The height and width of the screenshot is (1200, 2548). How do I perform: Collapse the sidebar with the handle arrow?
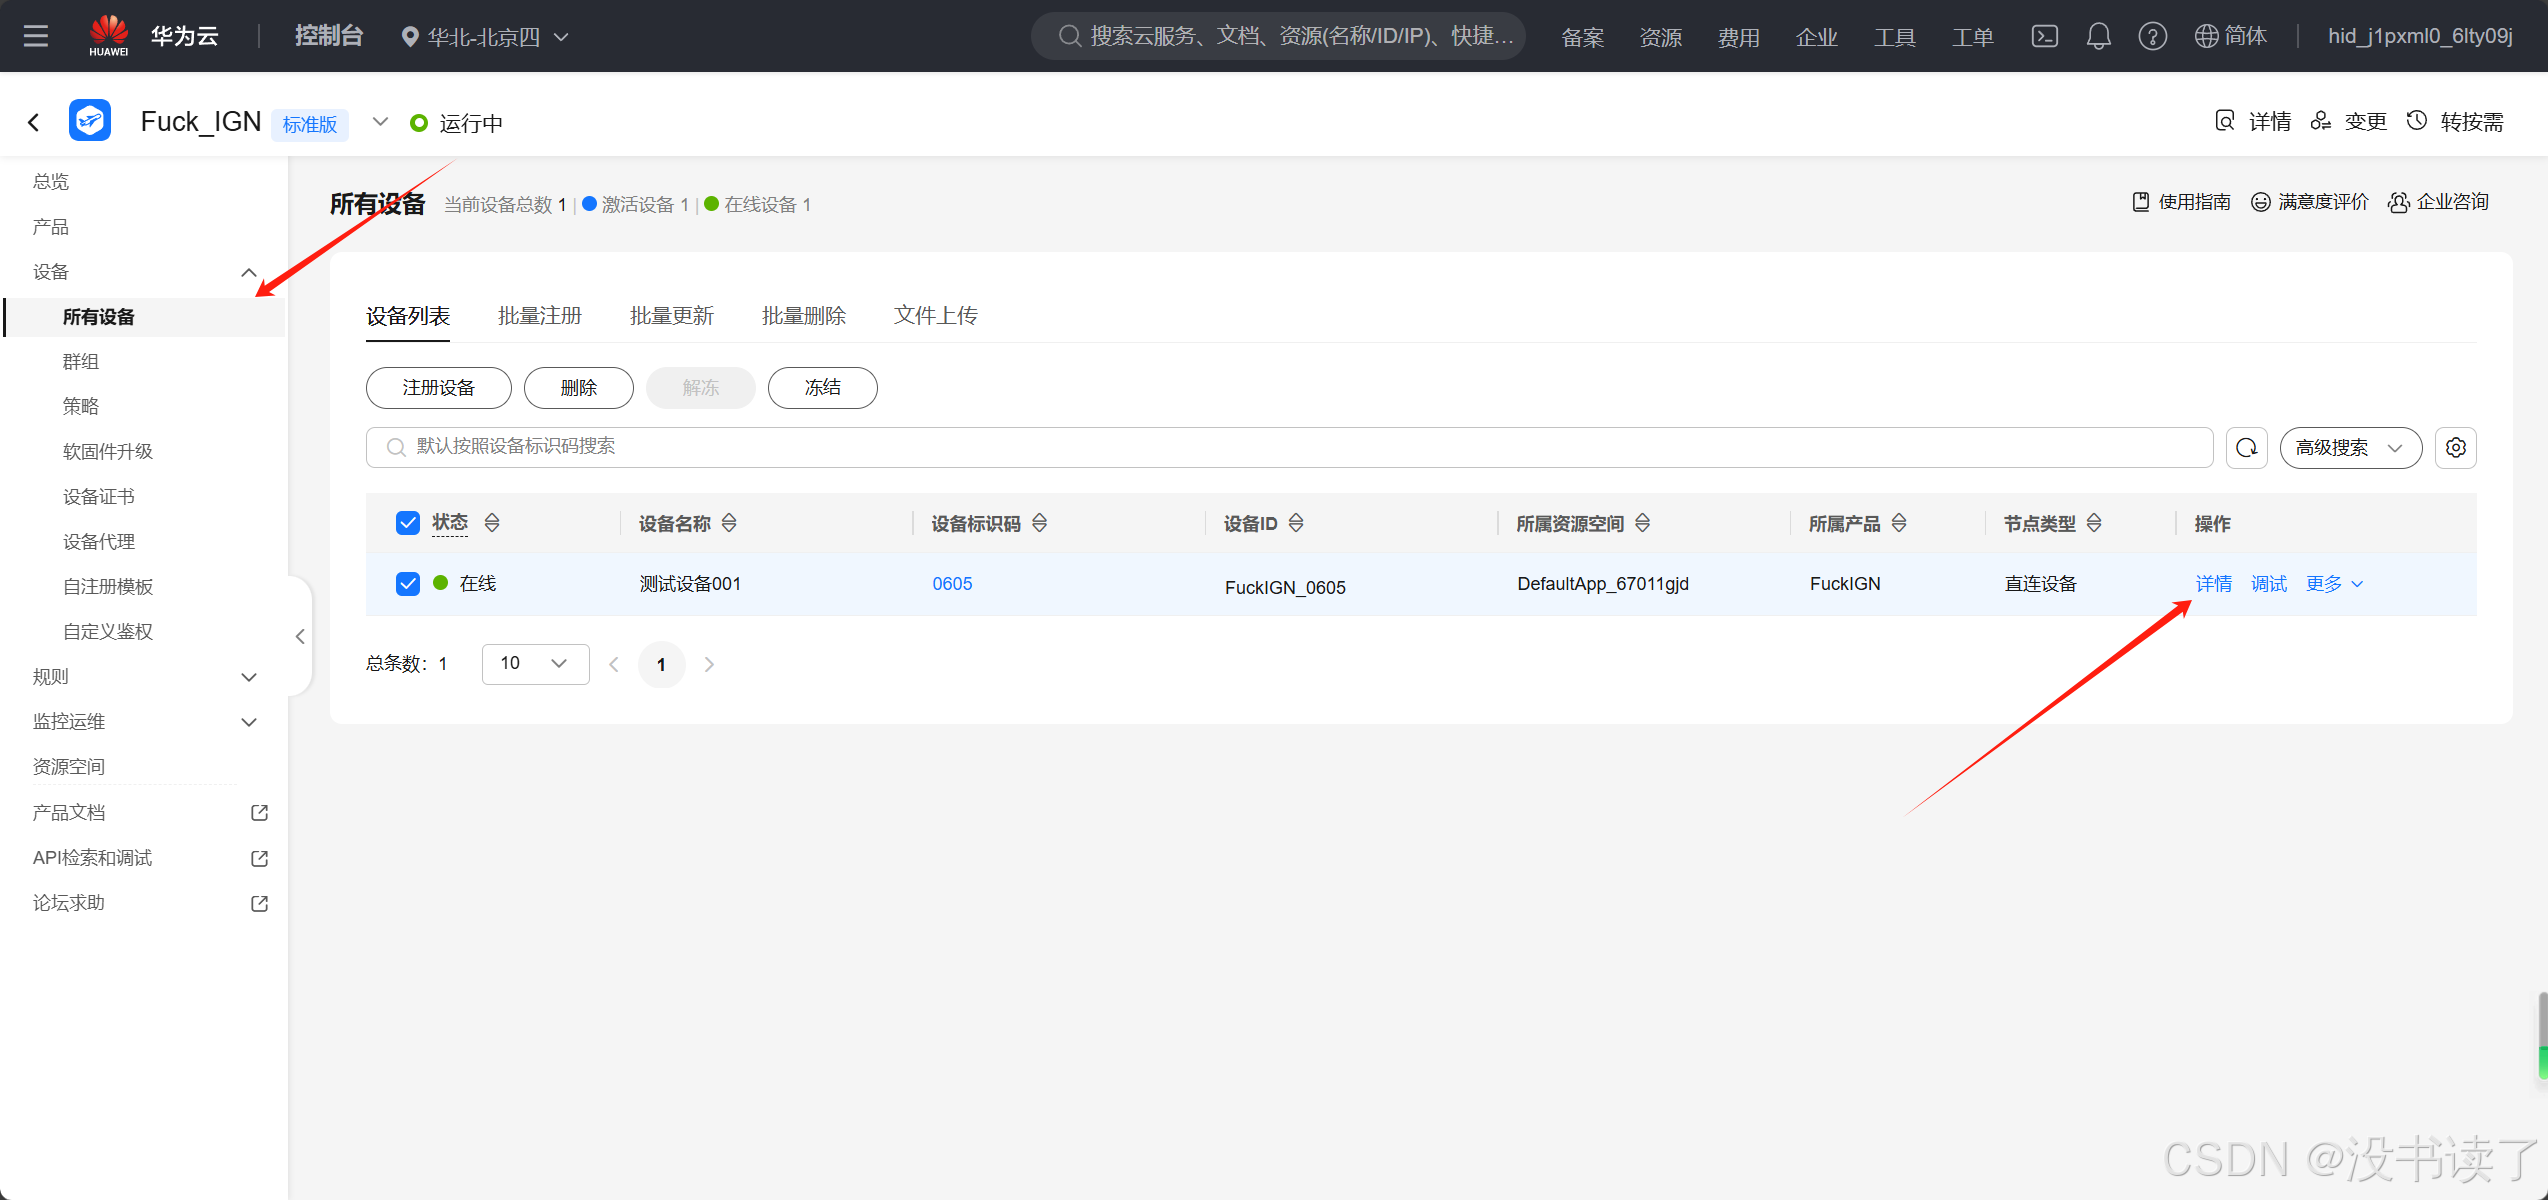[x=300, y=636]
